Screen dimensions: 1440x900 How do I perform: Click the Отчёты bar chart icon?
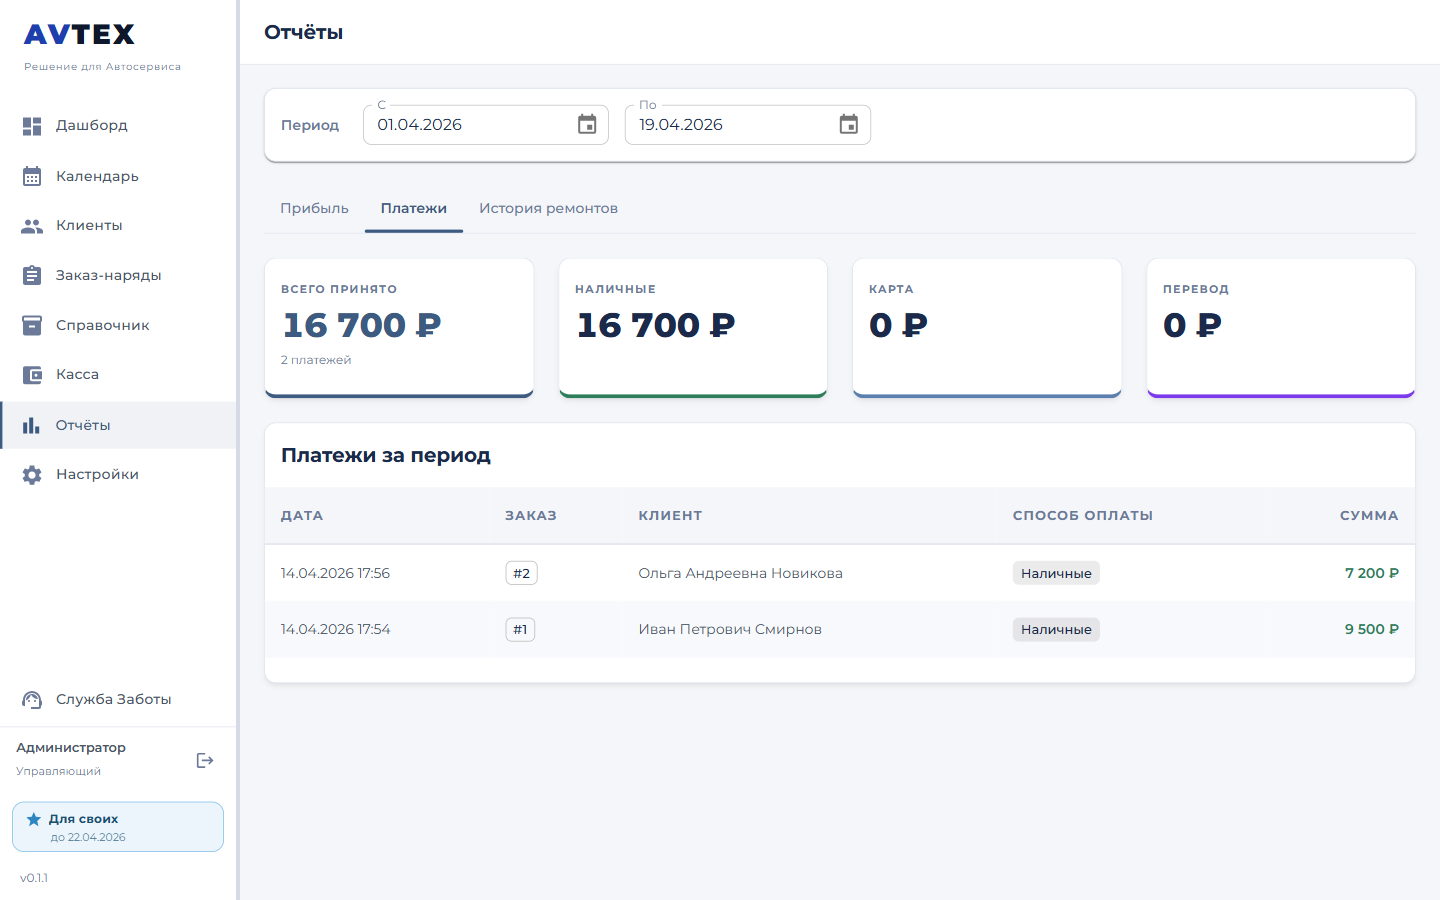29,423
